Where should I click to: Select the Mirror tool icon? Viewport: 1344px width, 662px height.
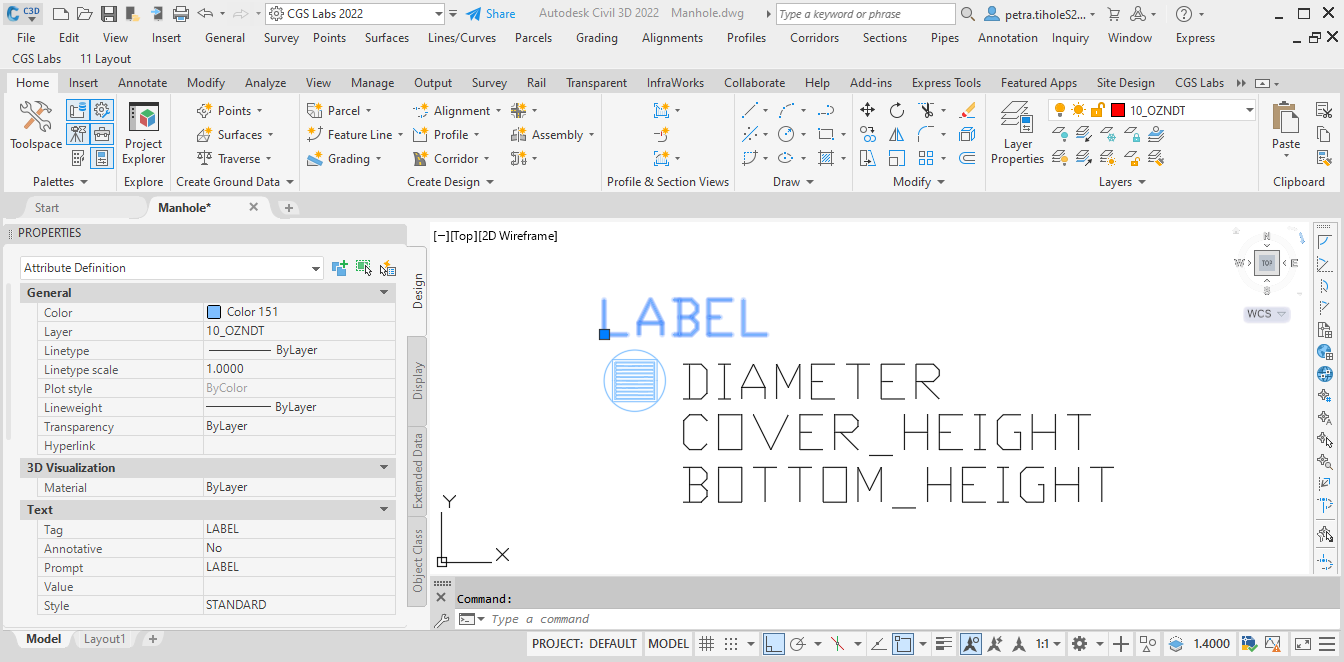[896, 134]
